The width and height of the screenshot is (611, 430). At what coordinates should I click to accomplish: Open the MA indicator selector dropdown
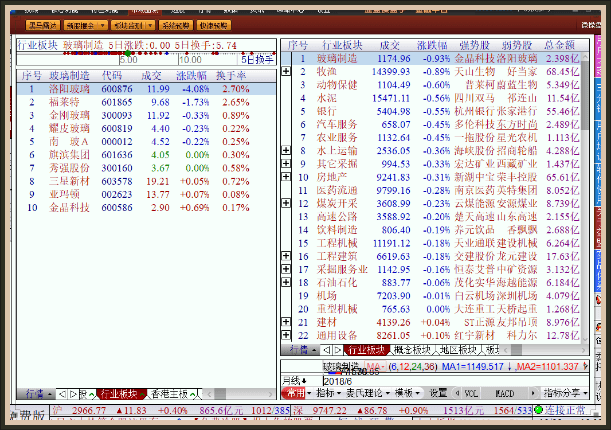pyautogui.click(x=376, y=367)
